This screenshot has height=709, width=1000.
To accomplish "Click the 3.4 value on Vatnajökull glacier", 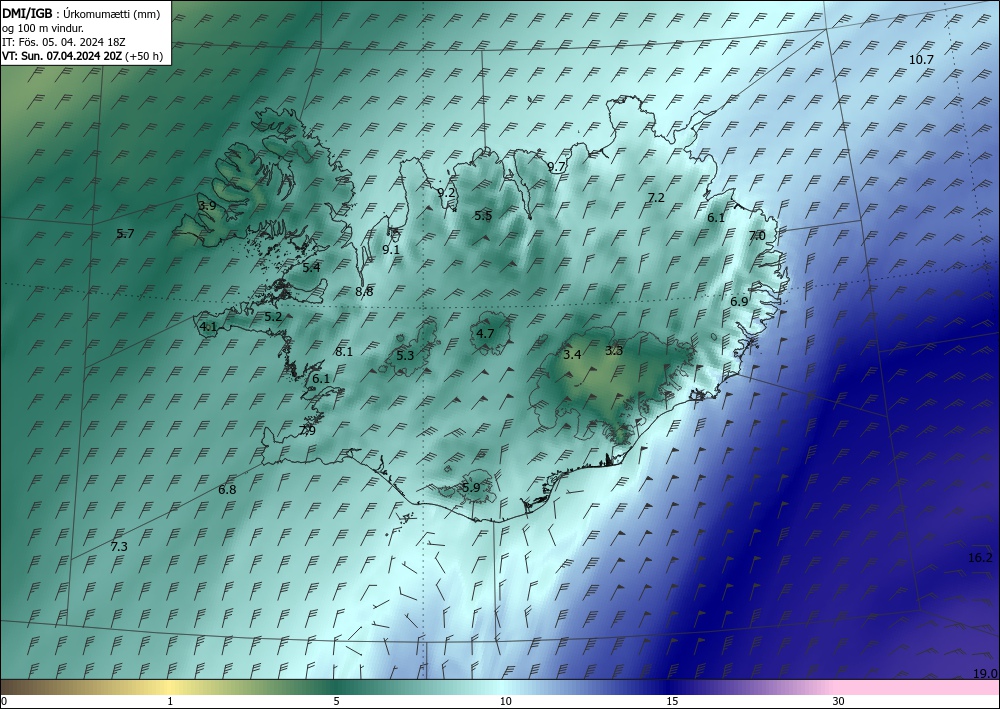I will [573, 354].
